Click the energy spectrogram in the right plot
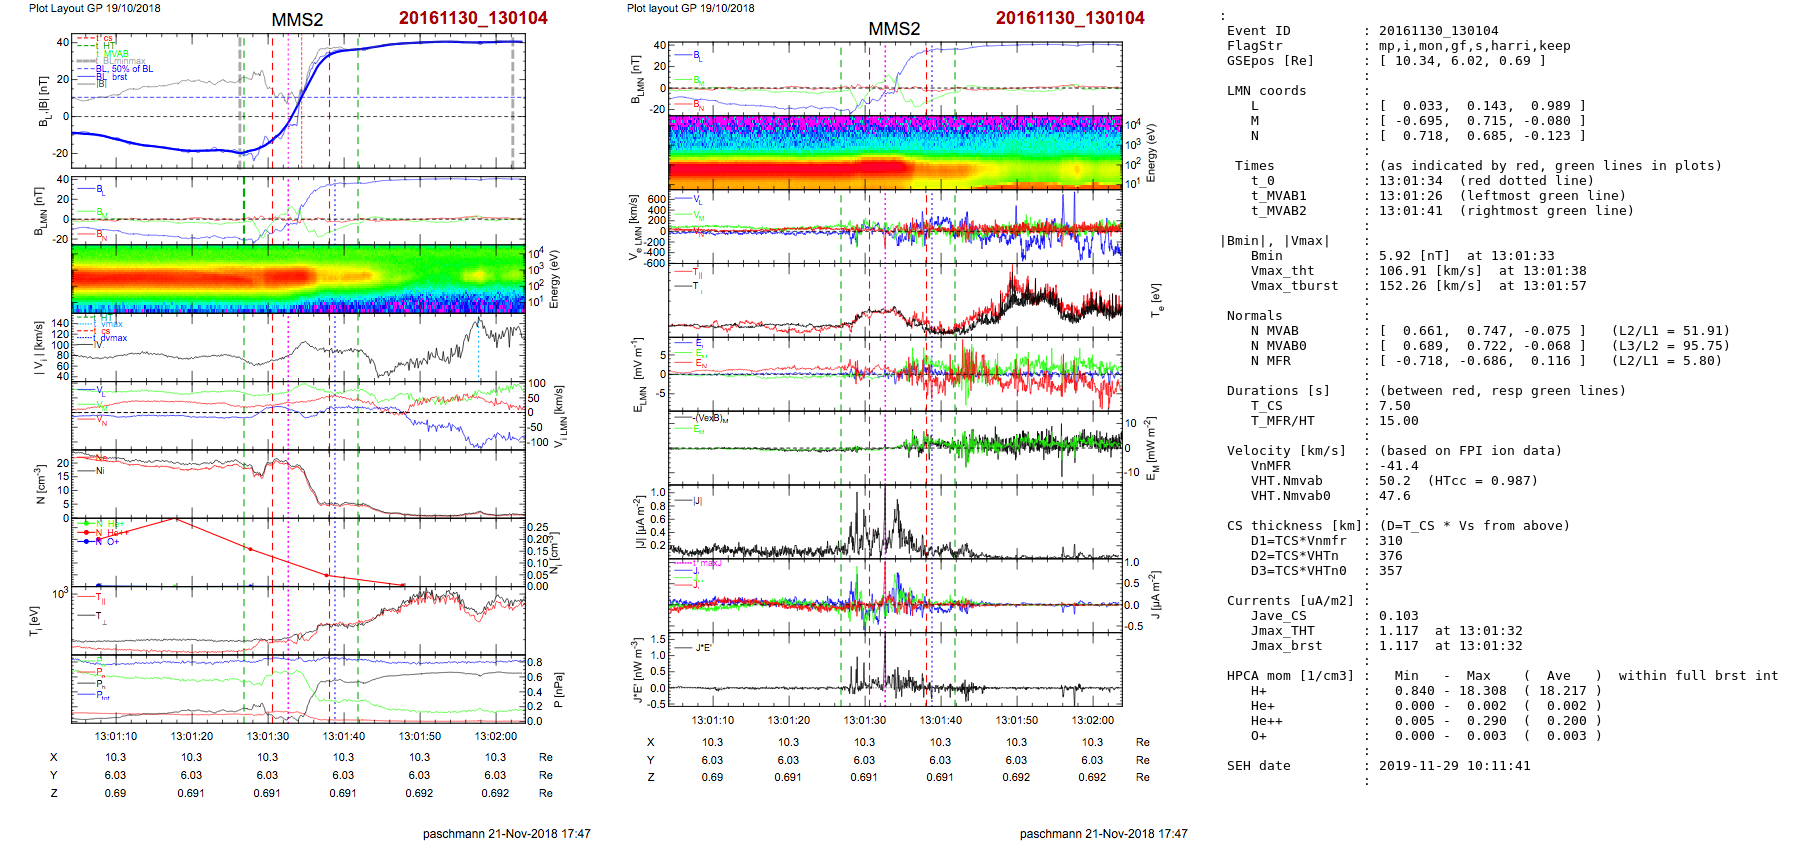Screen dimensions: 1804x841 coord(895,152)
